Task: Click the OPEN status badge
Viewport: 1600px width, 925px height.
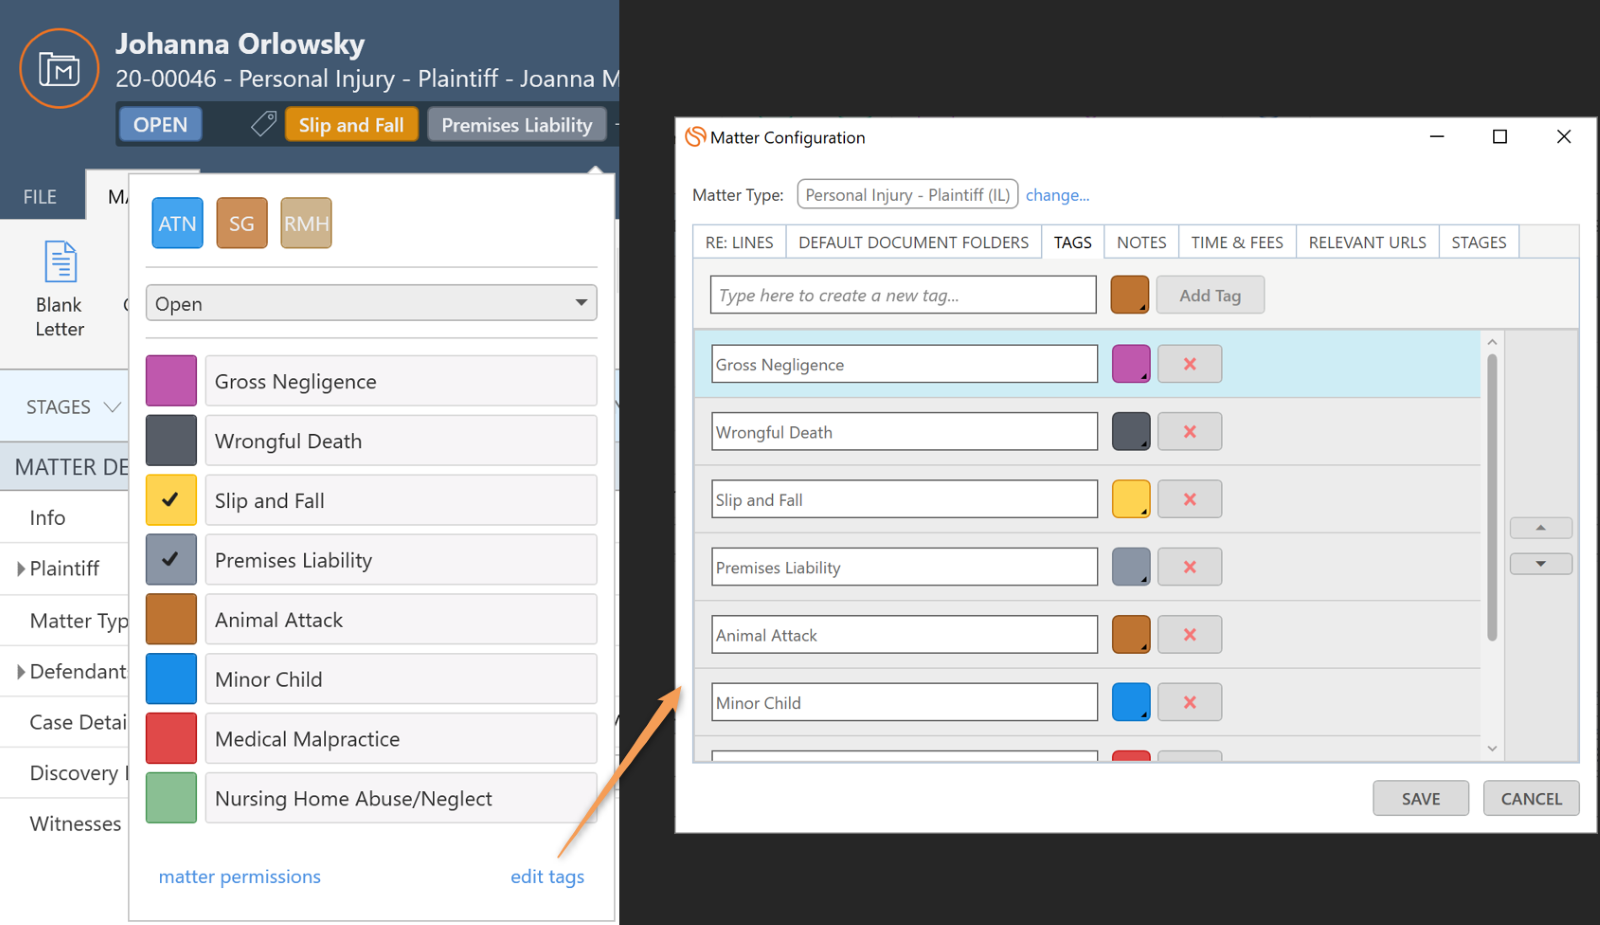Action: click(160, 124)
